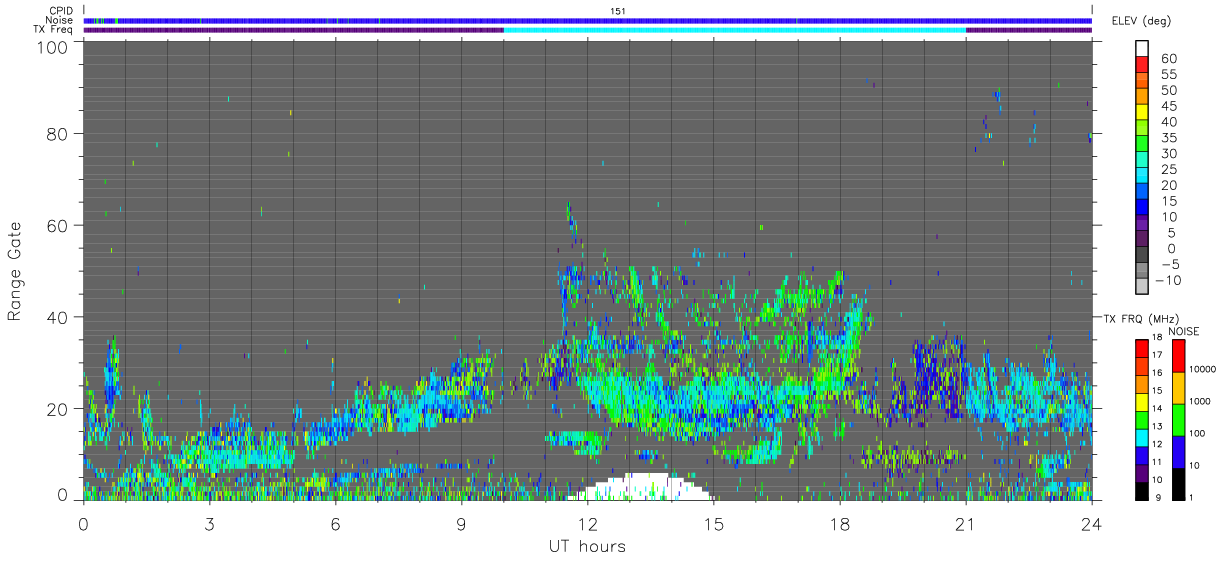Screen dimensions: 1228x567
Task: Select the Noise row label above the plot
Action: pos(60,20)
